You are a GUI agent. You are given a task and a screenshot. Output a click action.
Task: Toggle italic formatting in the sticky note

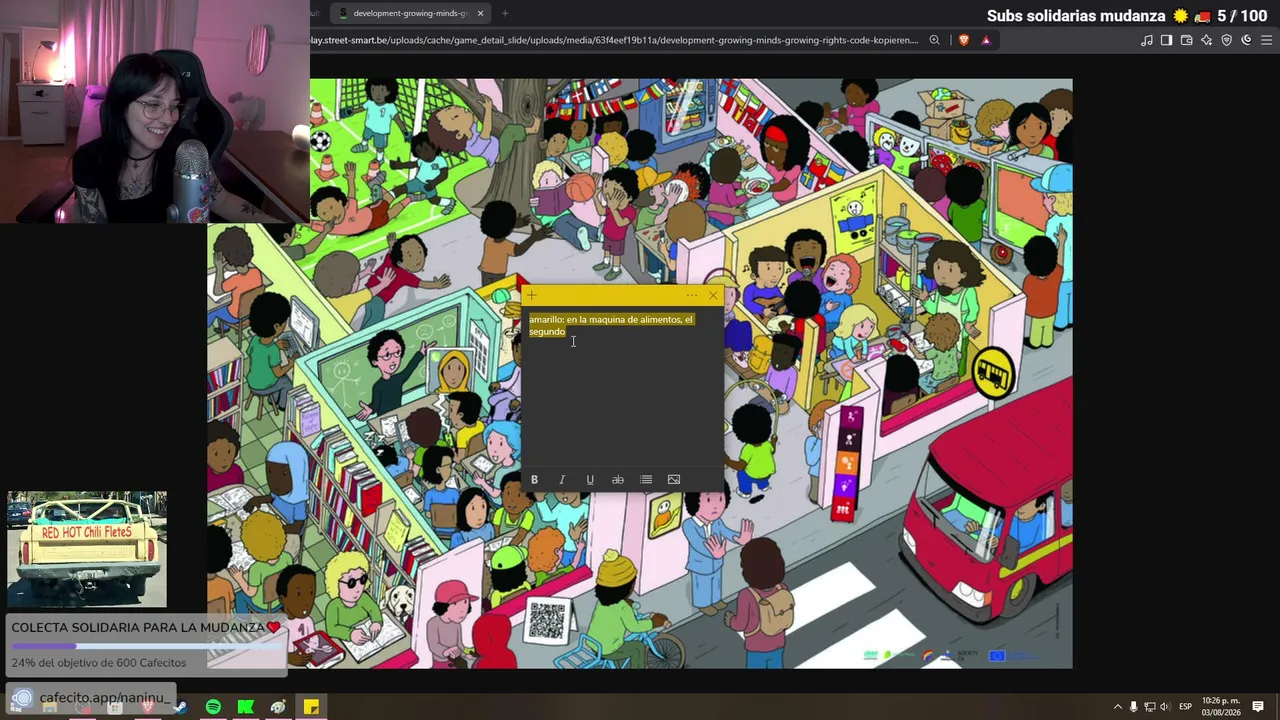click(562, 480)
